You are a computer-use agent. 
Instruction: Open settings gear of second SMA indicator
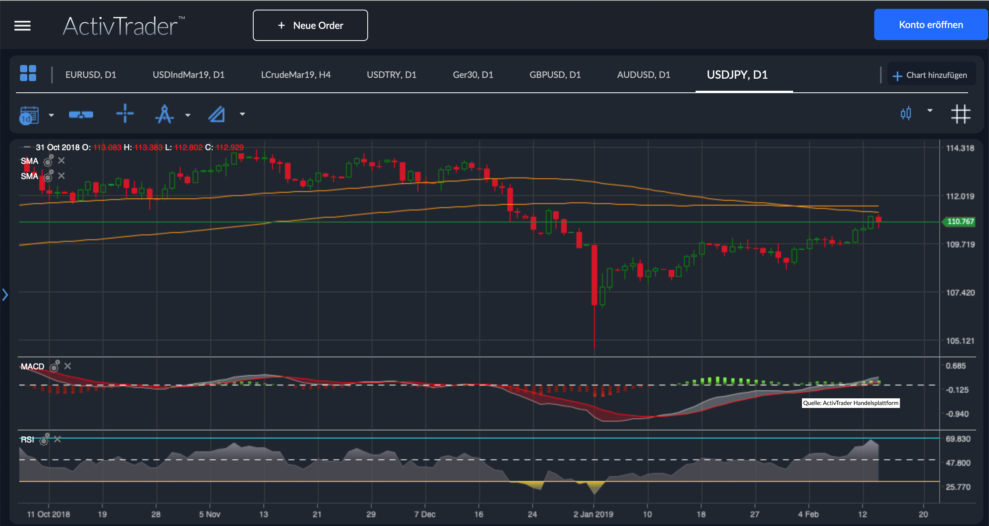(48, 176)
